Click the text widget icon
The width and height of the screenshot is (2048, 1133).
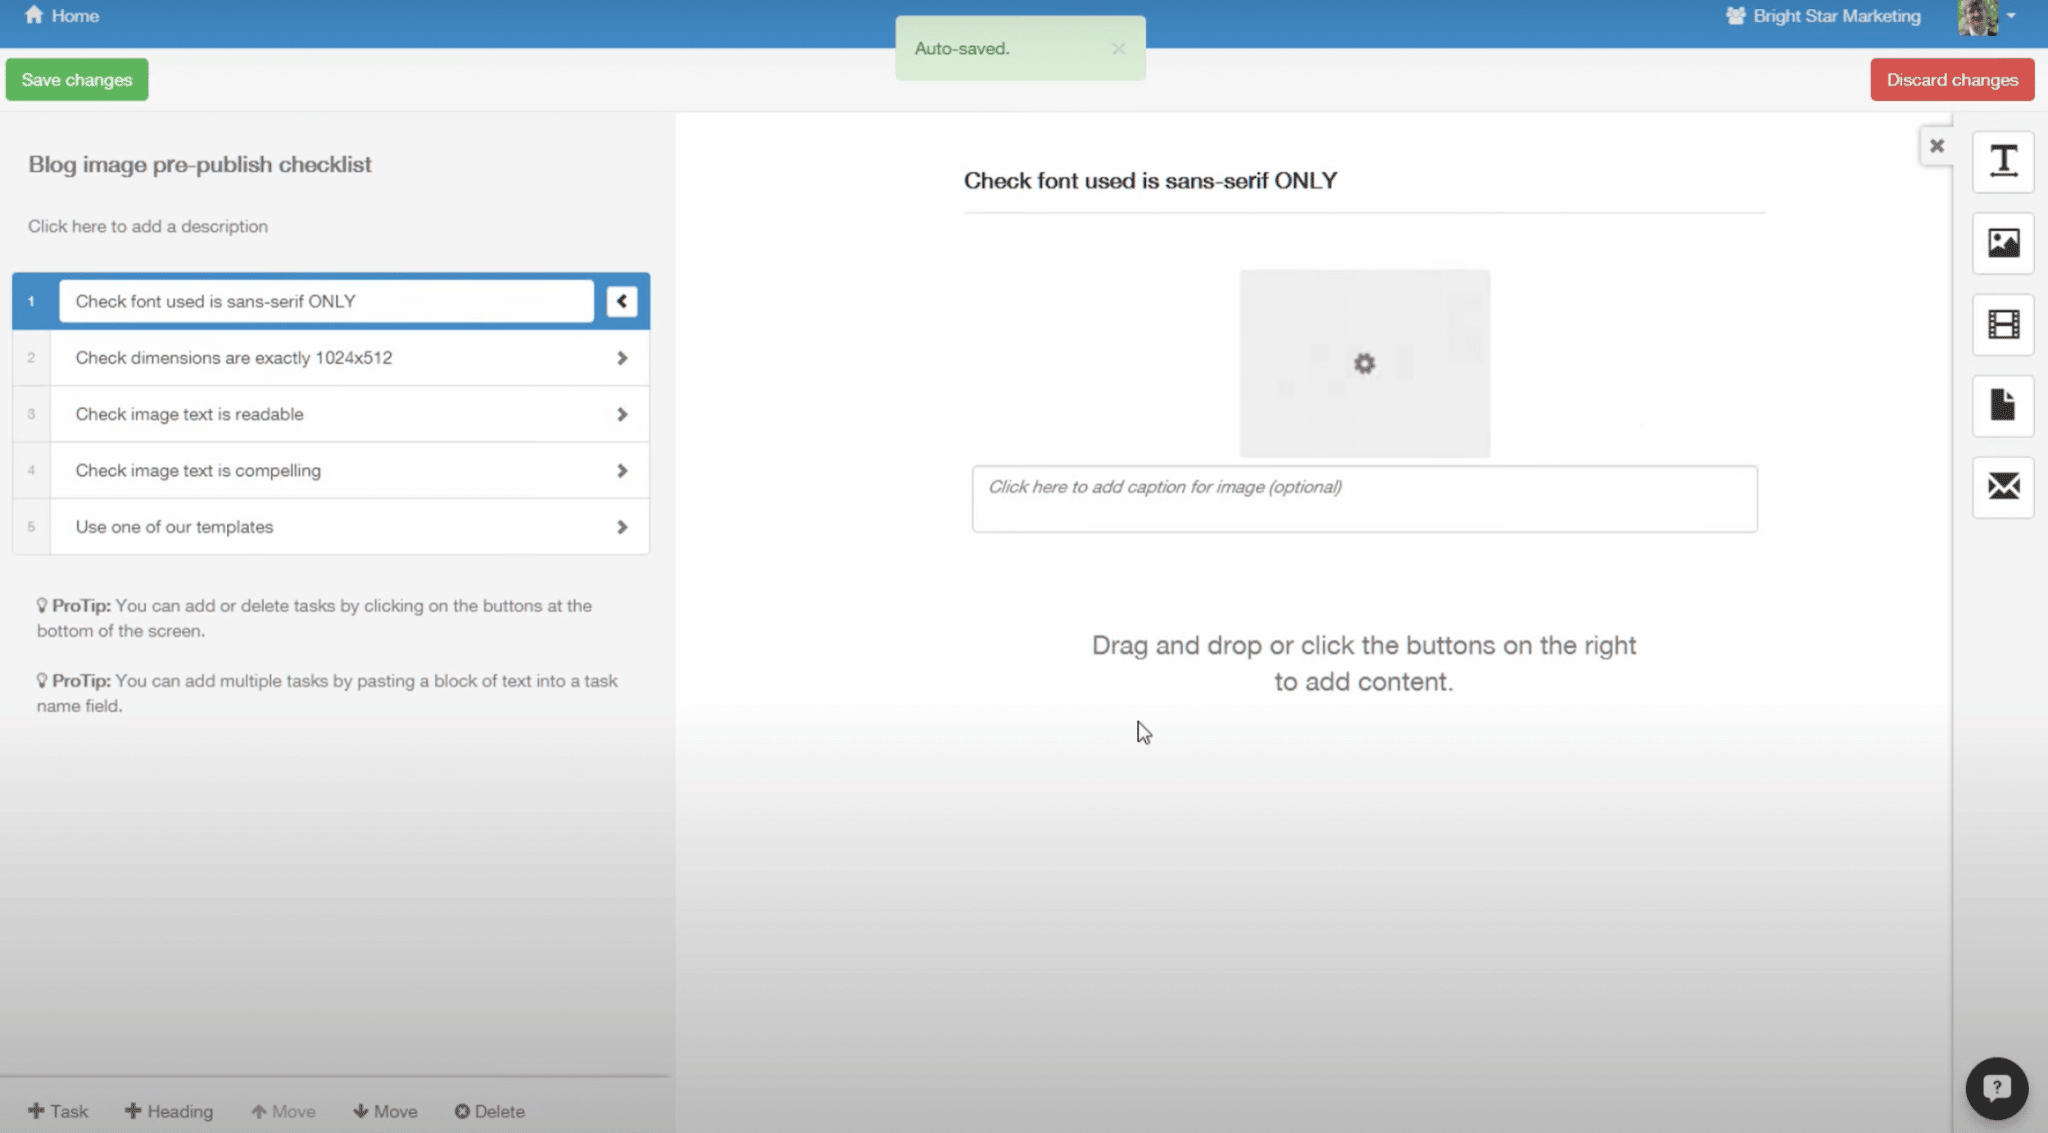click(2003, 161)
